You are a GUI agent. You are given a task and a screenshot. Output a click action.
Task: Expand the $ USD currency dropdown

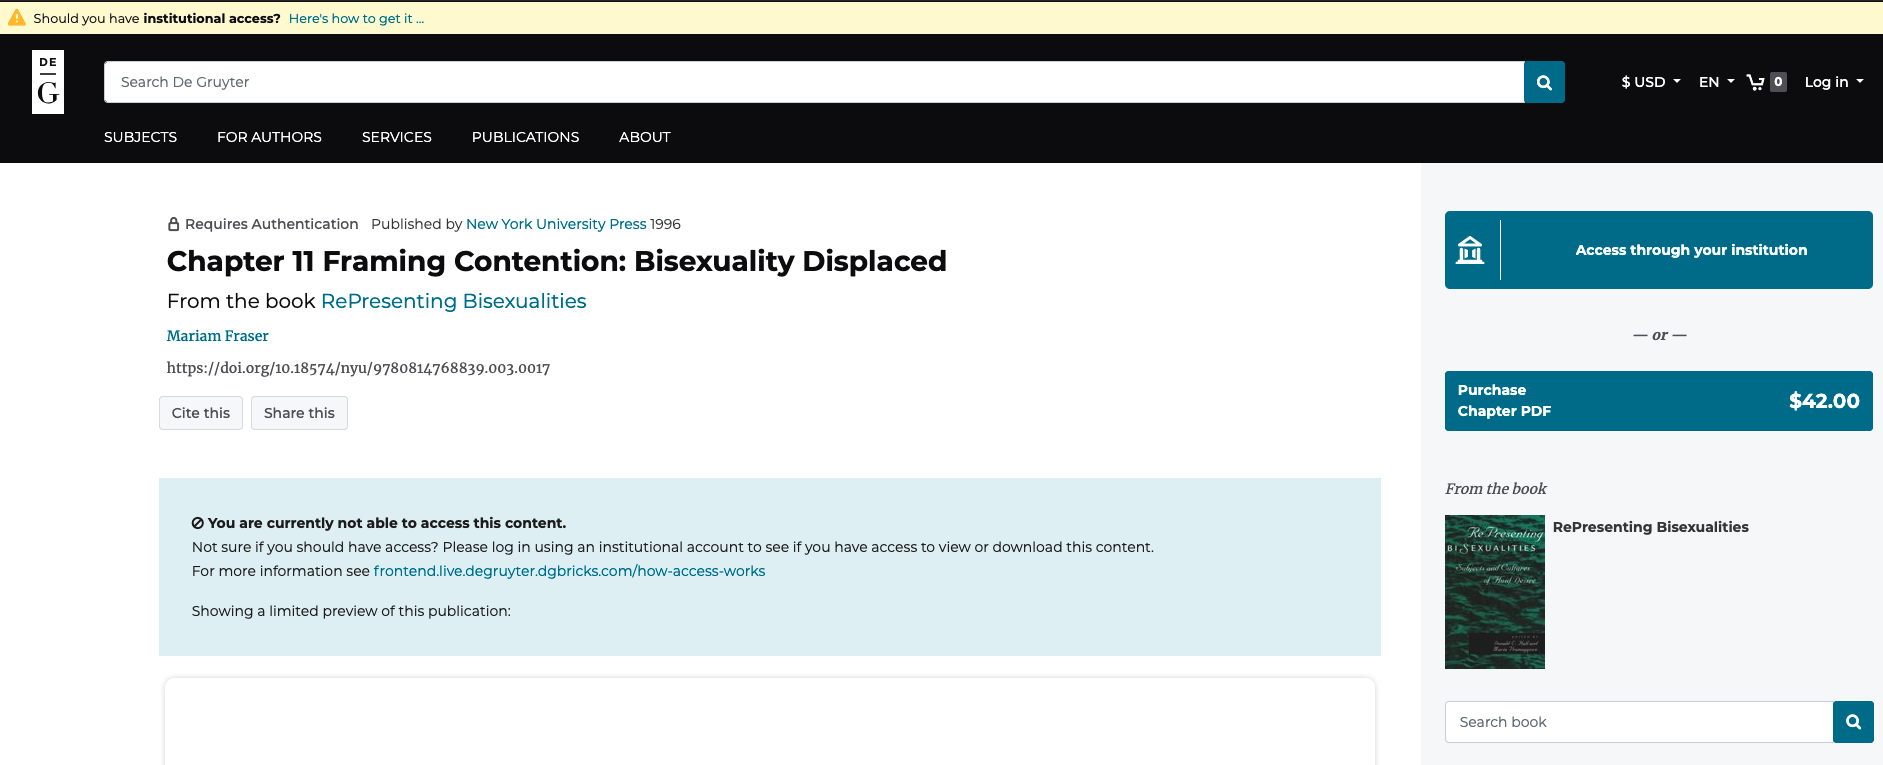pyautogui.click(x=1651, y=82)
